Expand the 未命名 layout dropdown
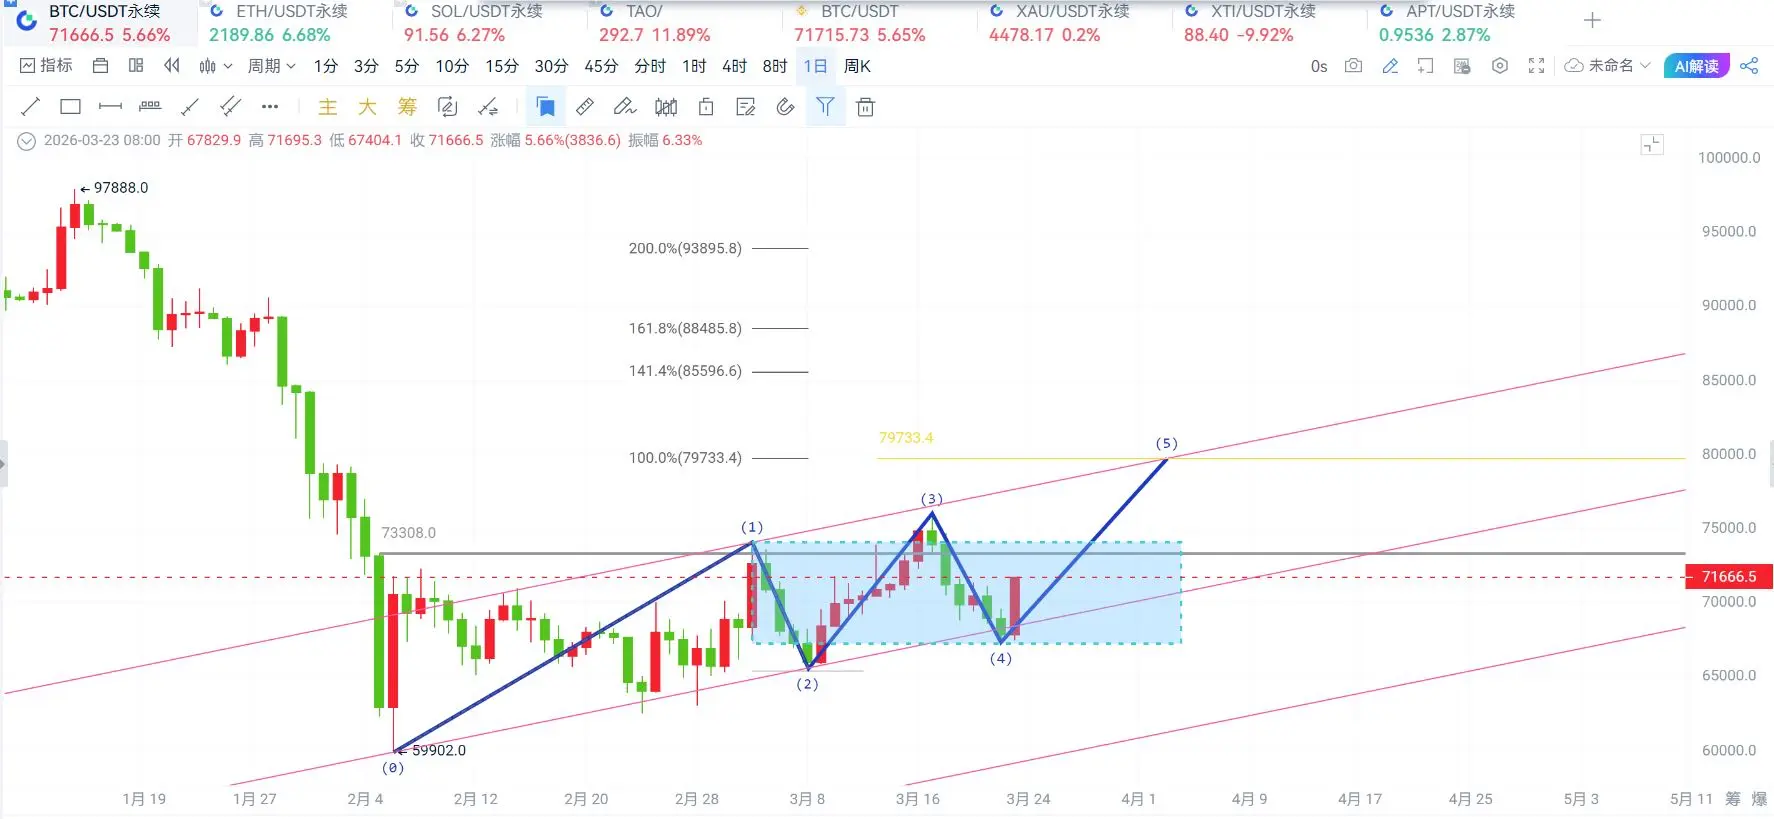The width and height of the screenshot is (1774, 819). (1607, 66)
